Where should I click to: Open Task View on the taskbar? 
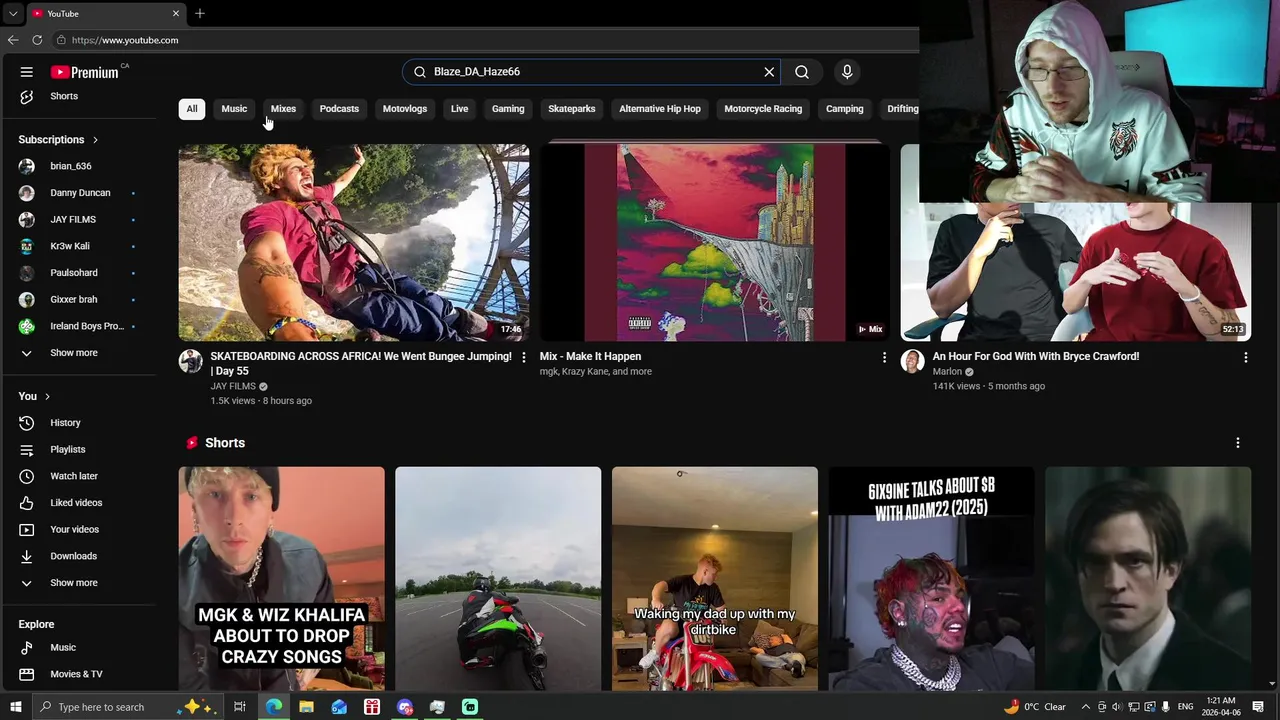240,707
